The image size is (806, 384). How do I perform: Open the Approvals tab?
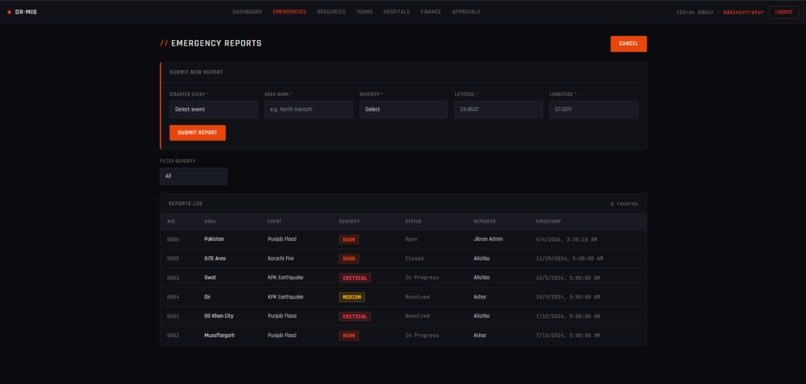point(466,12)
